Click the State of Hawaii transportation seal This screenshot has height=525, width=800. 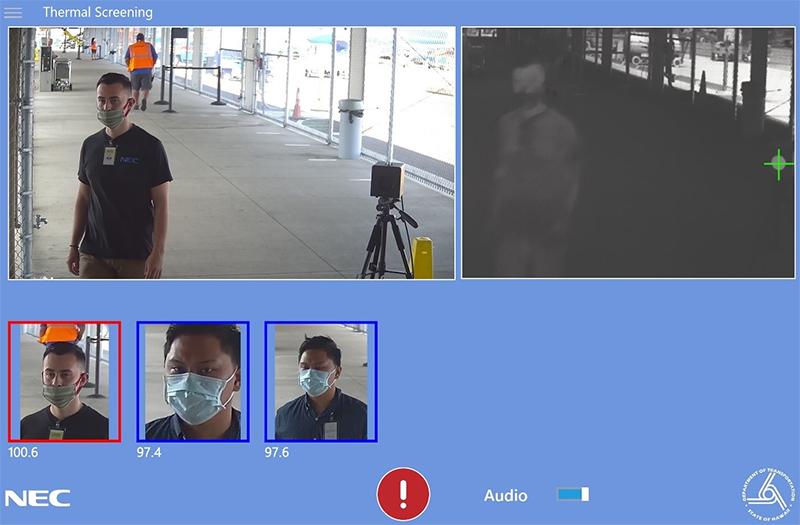[x=765, y=492]
